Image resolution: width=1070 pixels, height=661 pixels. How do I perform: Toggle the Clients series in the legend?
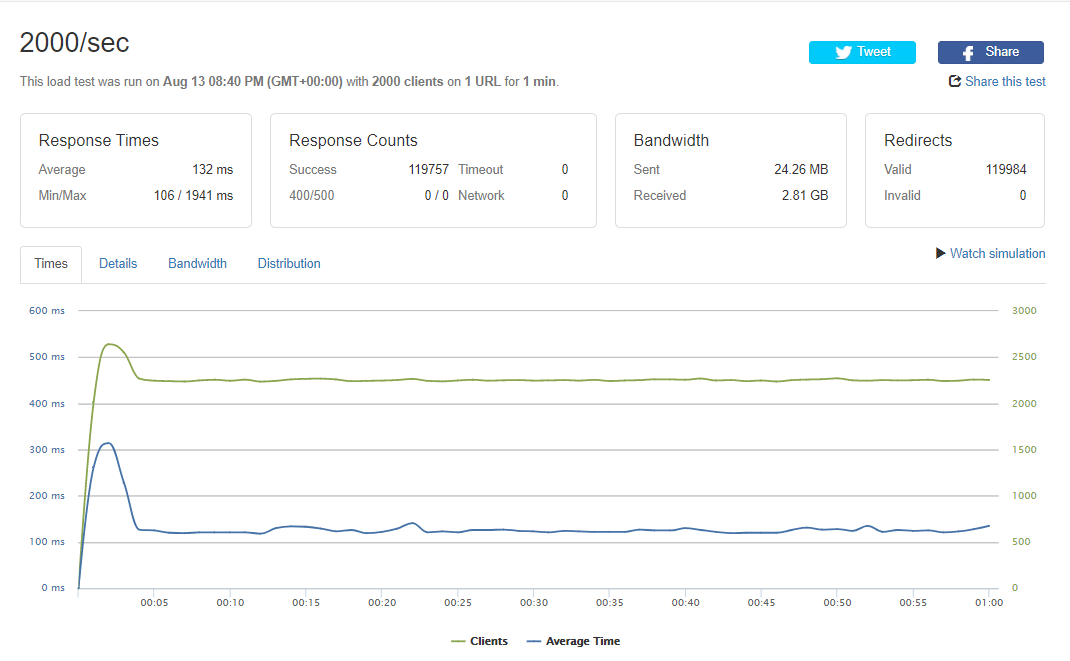[x=489, y=641]
